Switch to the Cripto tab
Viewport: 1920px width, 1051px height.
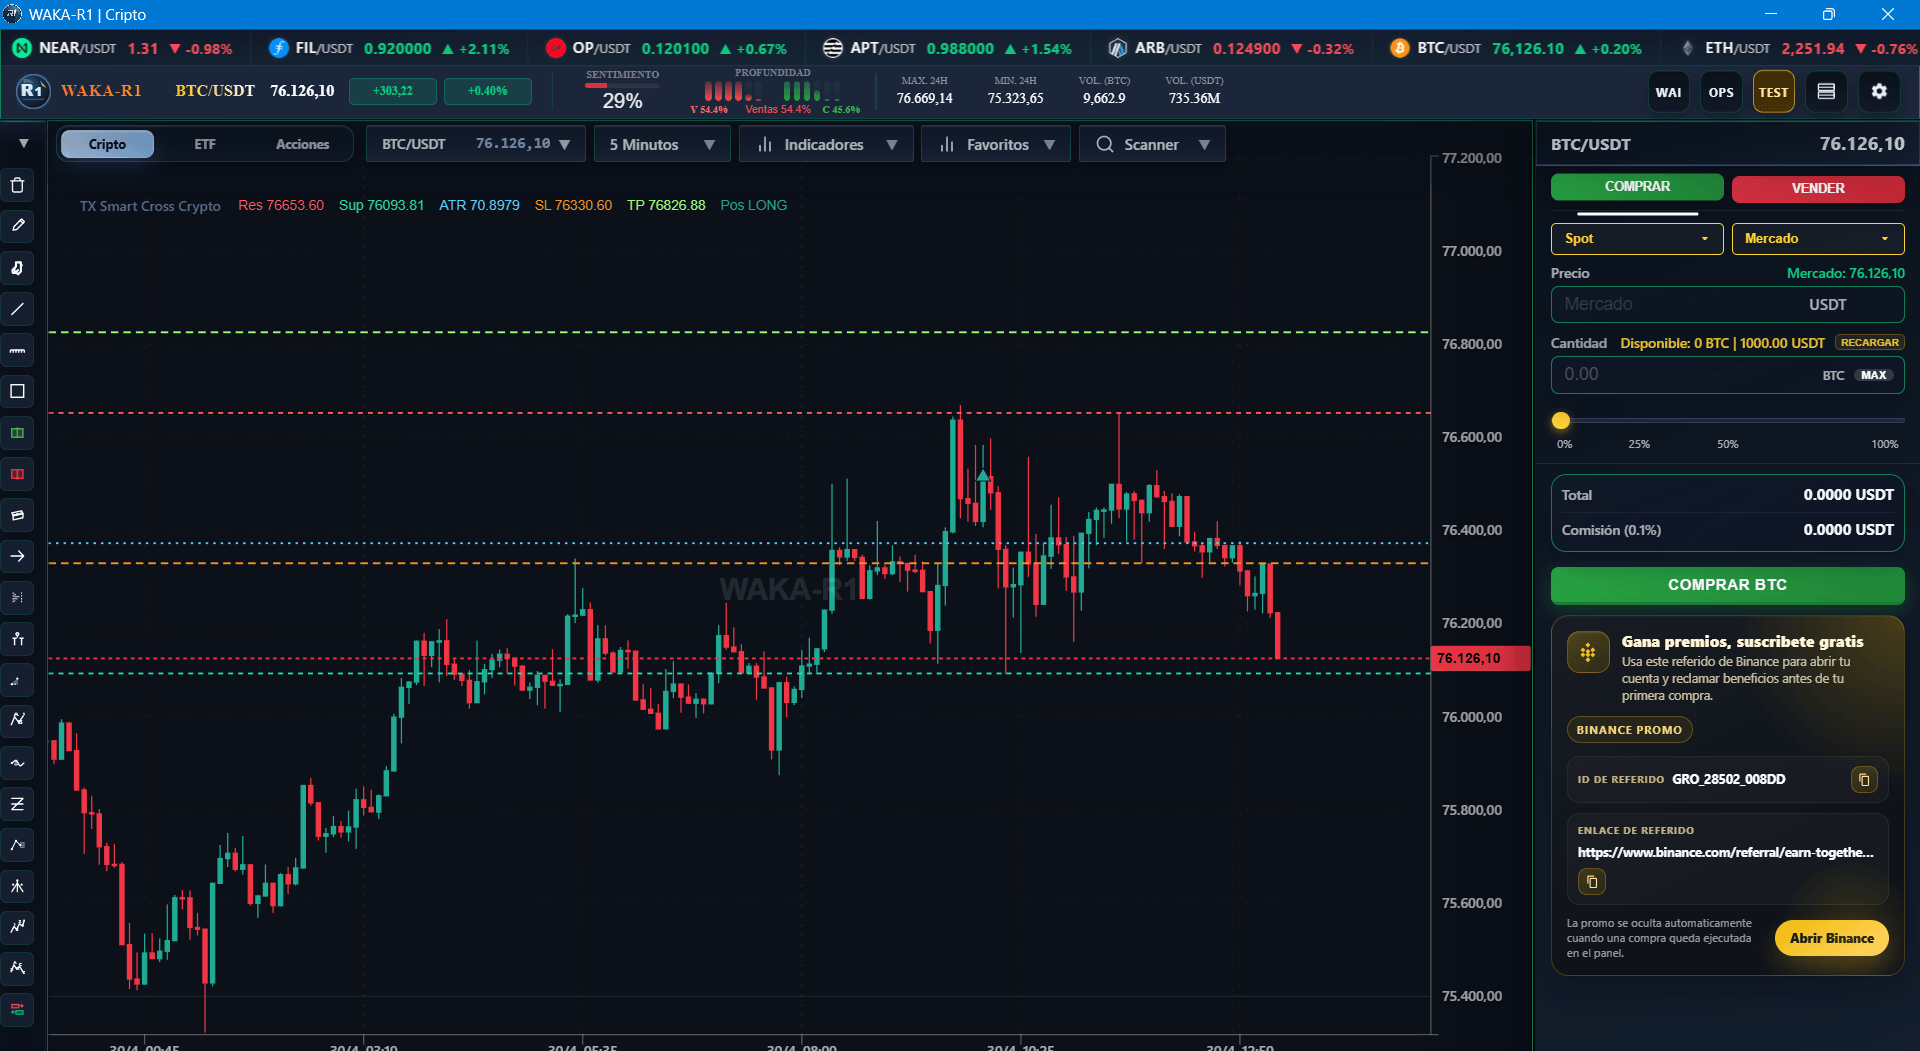coord(107,144)
